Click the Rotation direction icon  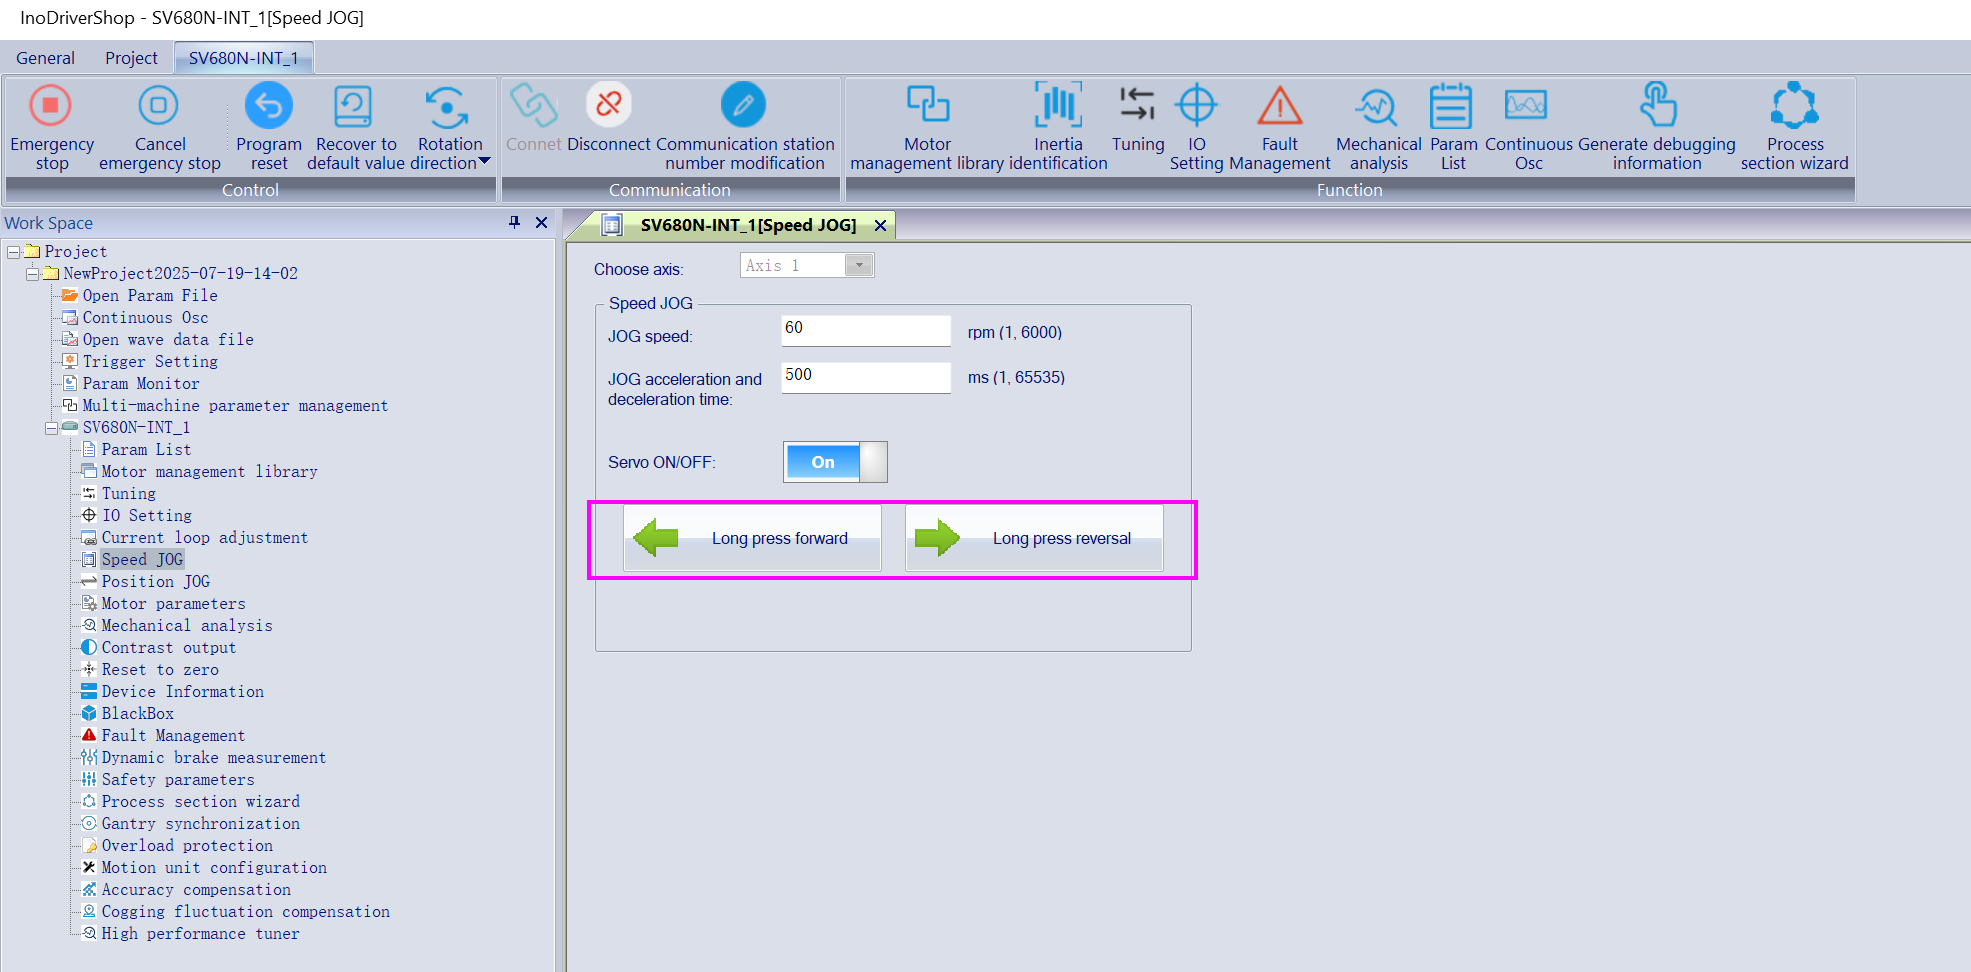coord(448,105)
